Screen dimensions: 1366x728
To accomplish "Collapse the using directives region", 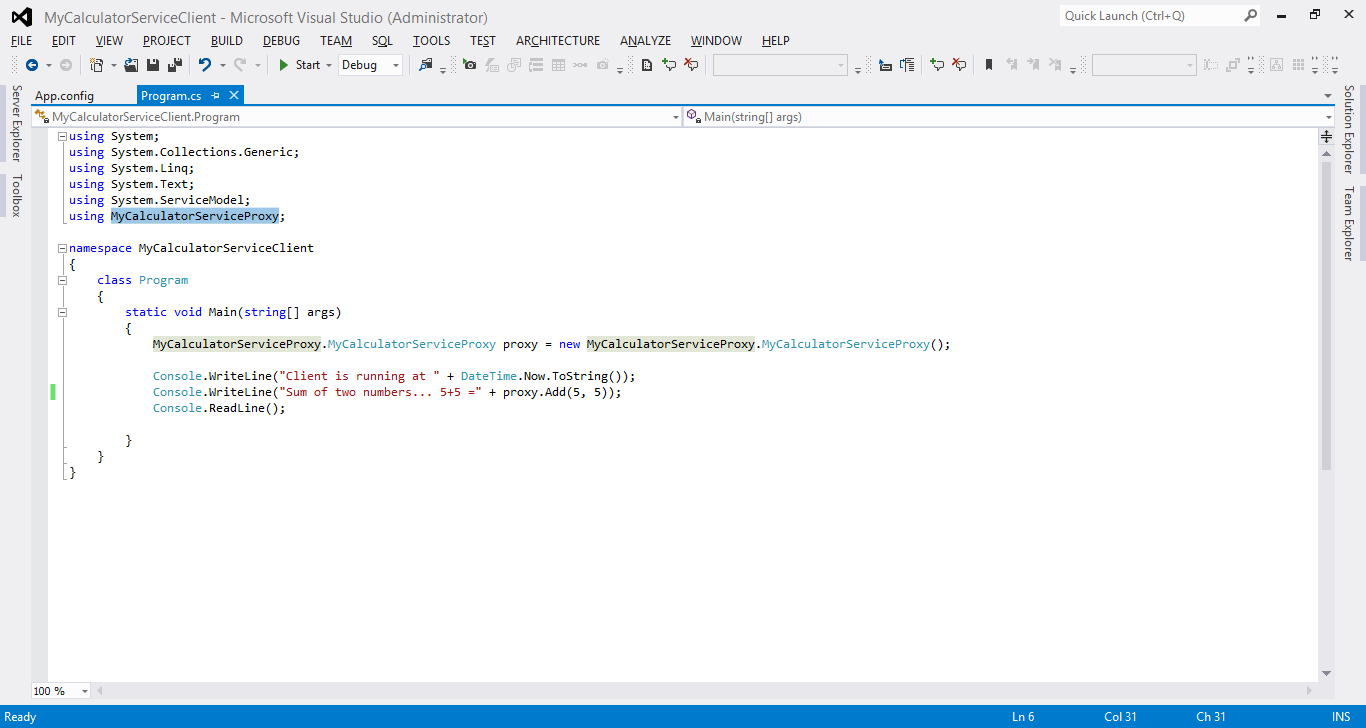I will (x=62, y=136).
